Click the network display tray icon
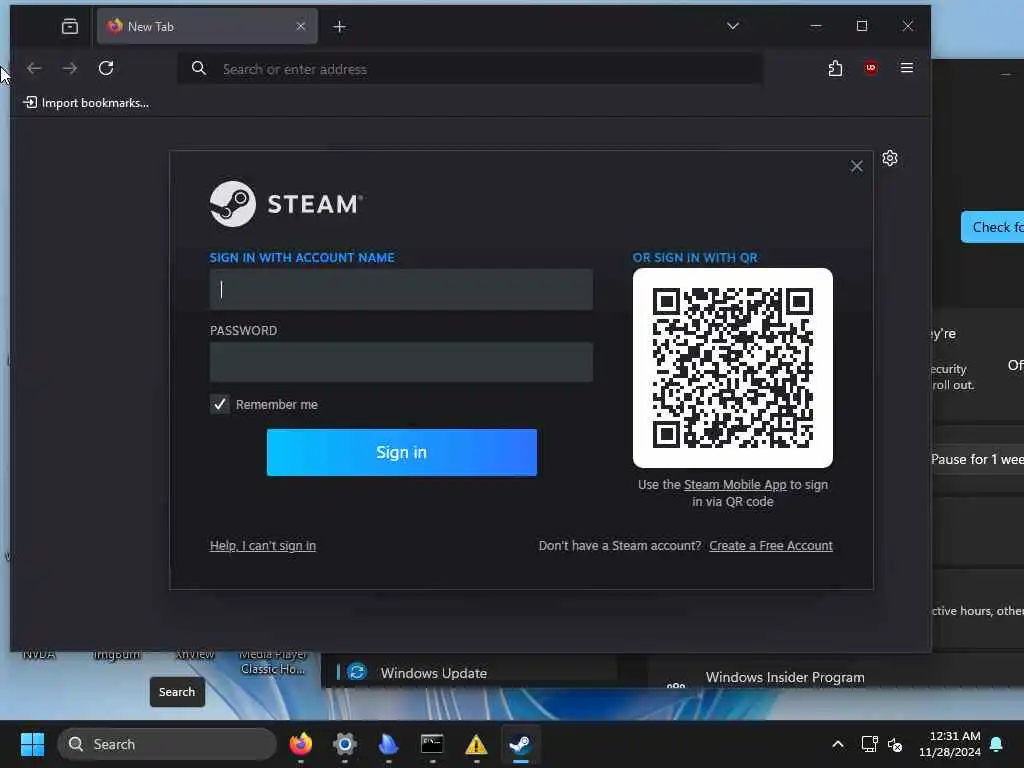 click(x=869, y=744)
